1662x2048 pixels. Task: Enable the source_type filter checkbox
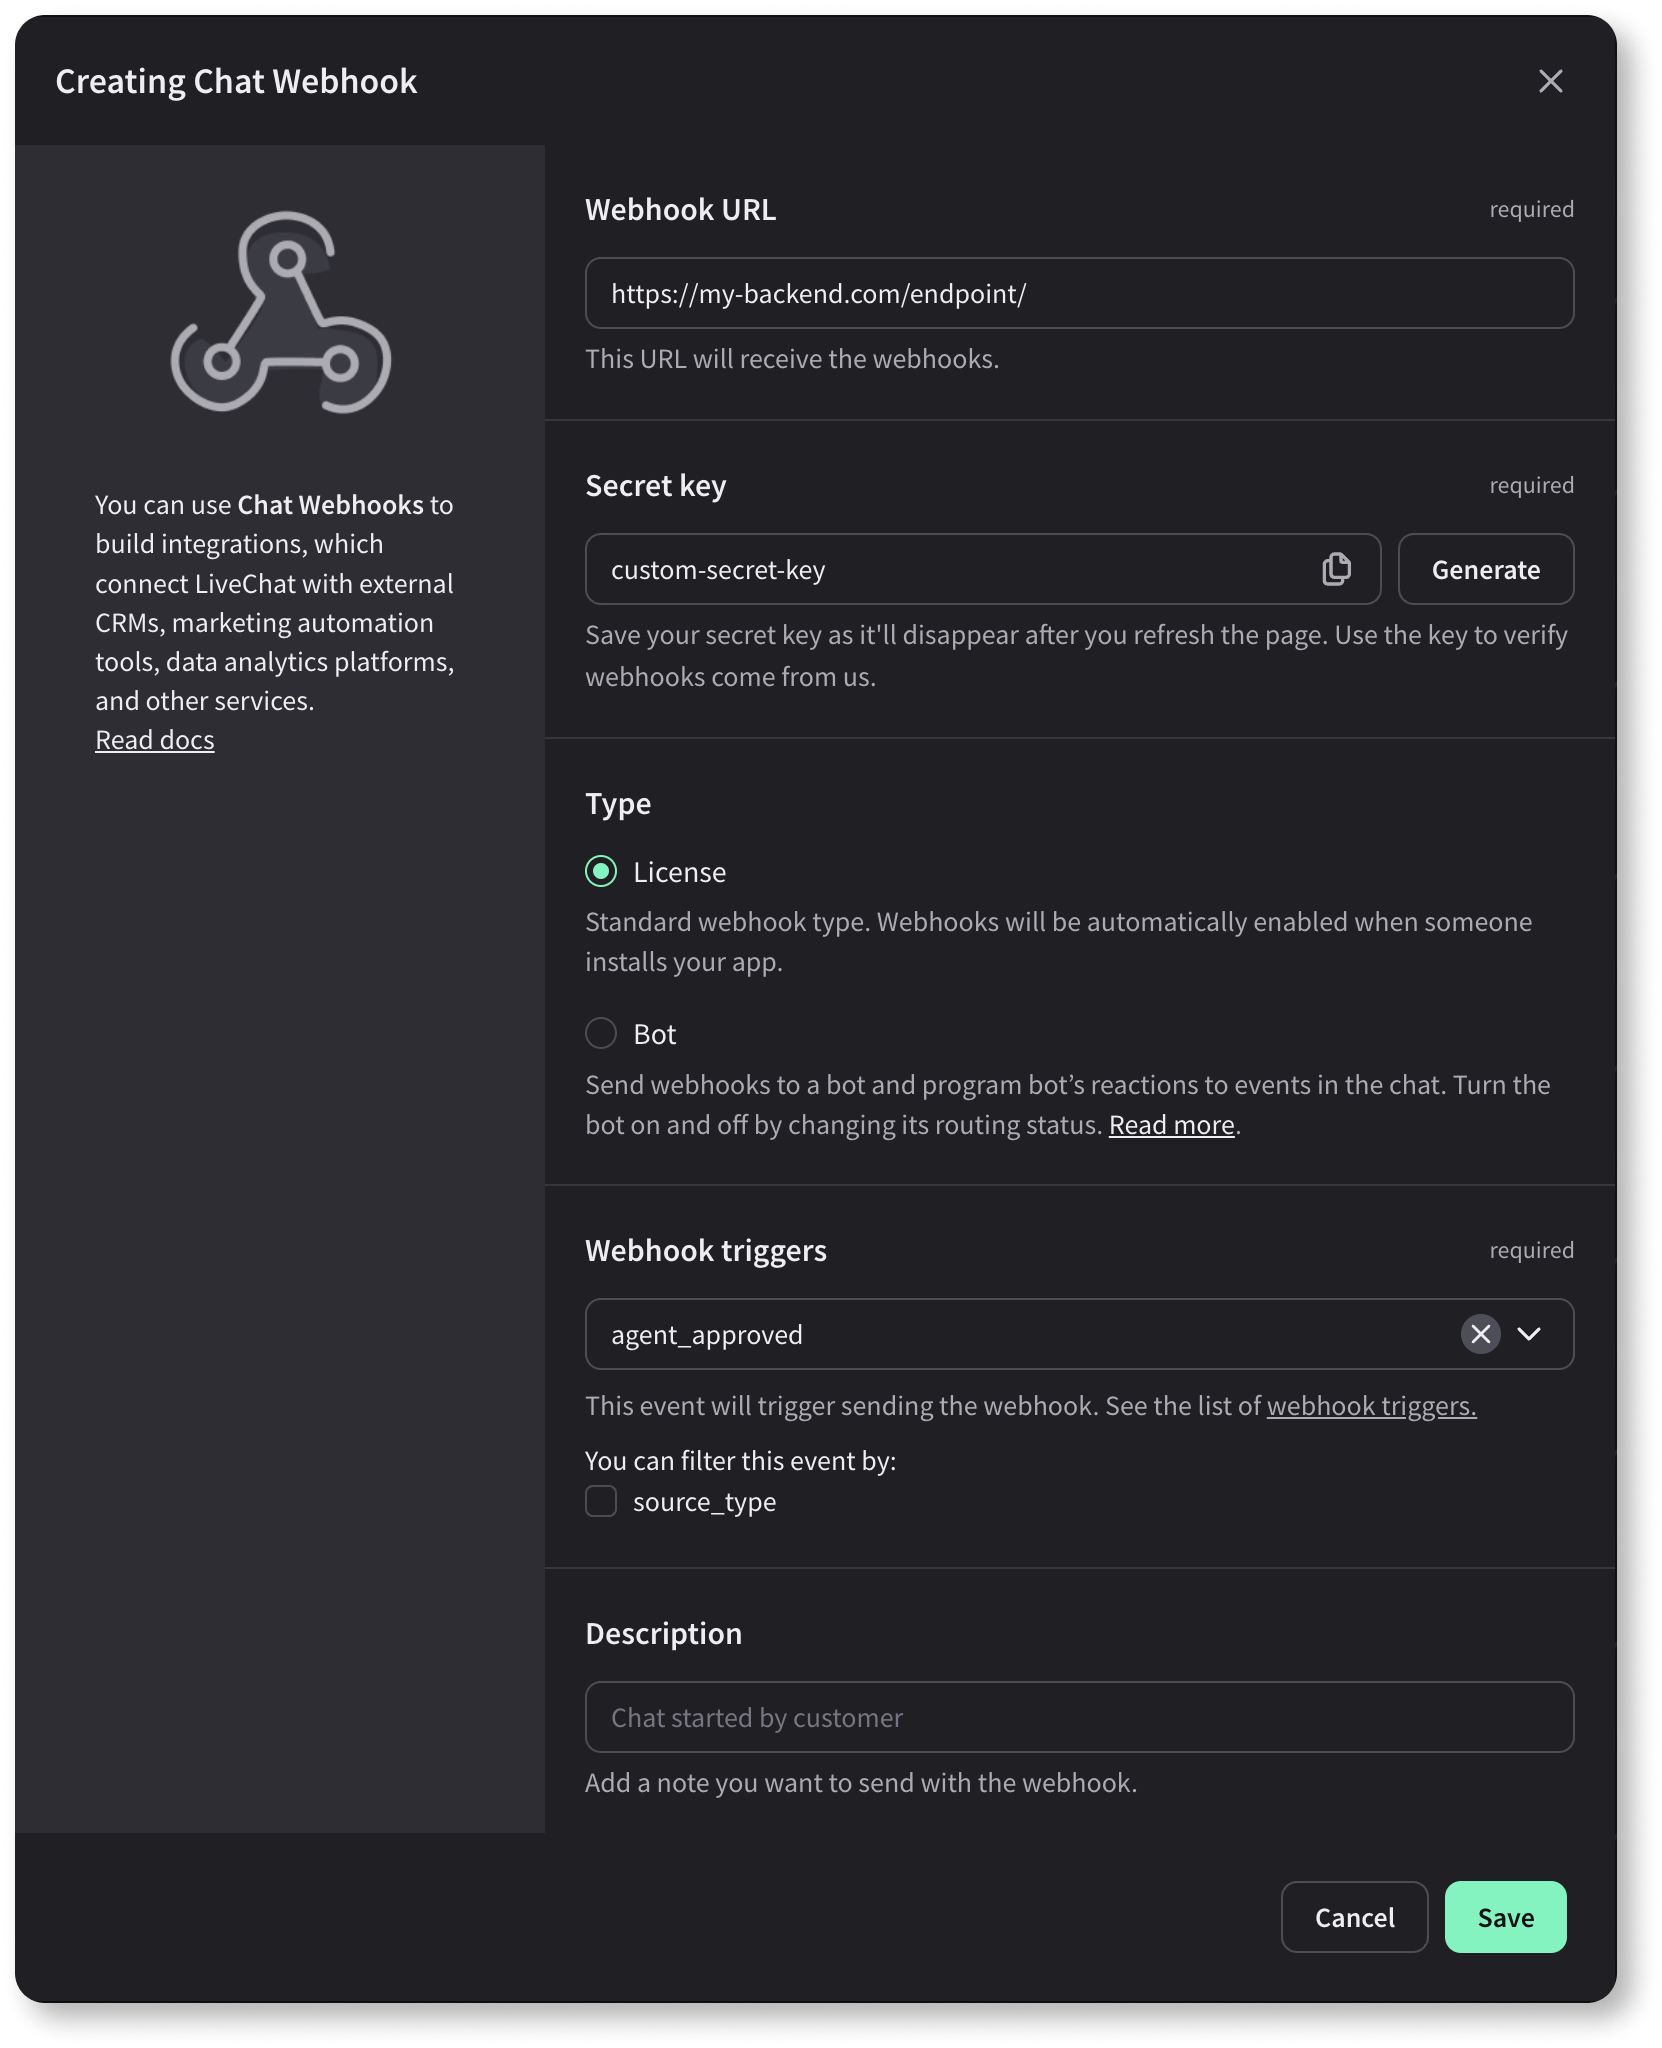pos(601,1501)
